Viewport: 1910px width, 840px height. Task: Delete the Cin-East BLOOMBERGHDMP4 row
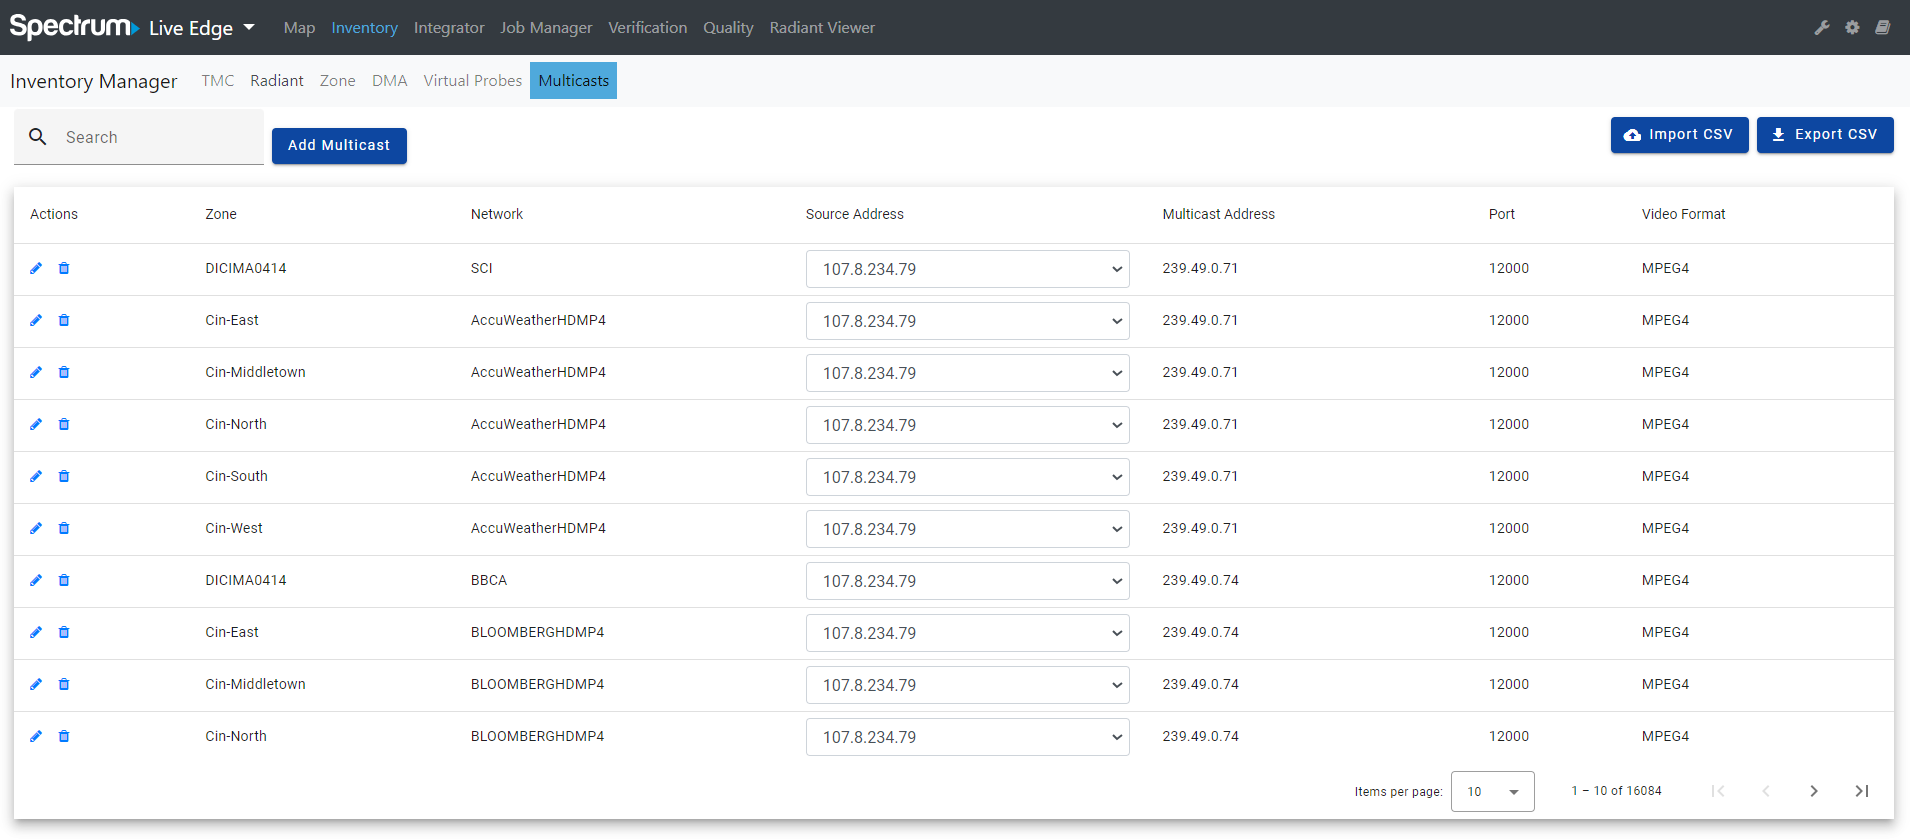coord(64,632)
